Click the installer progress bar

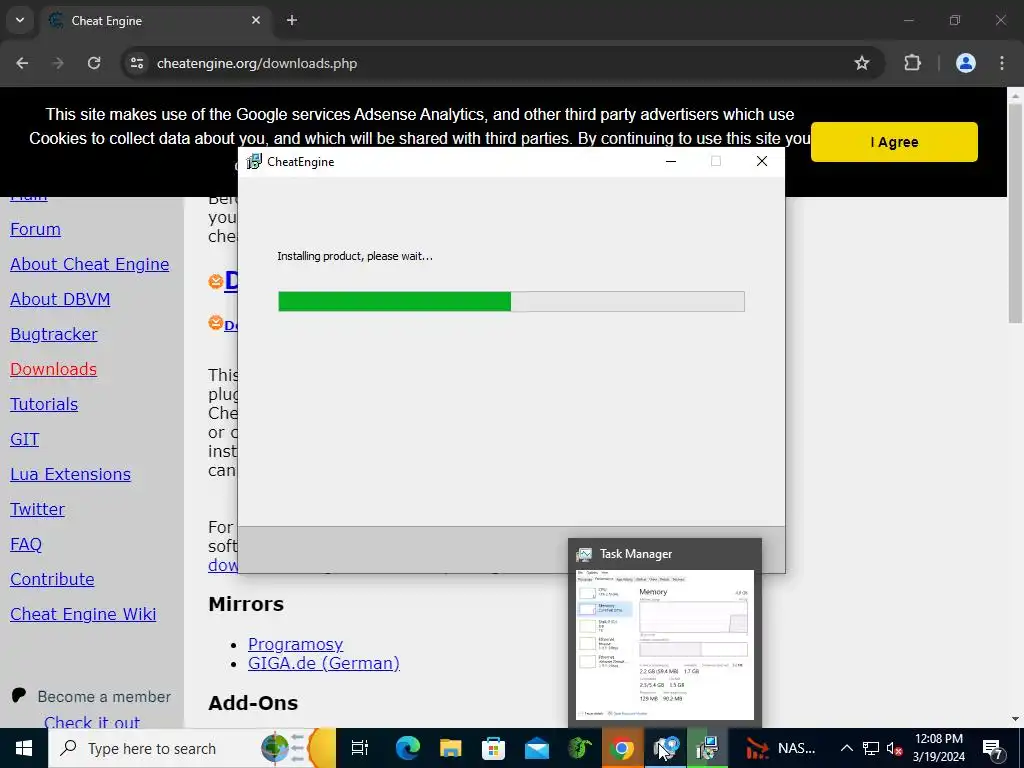(511, 301)
